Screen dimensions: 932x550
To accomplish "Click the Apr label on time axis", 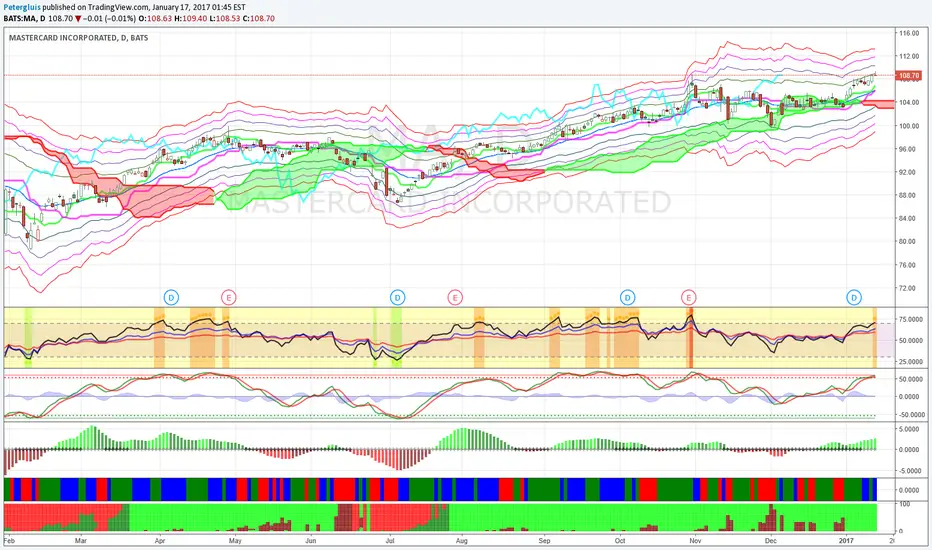I will pos(159,540).
